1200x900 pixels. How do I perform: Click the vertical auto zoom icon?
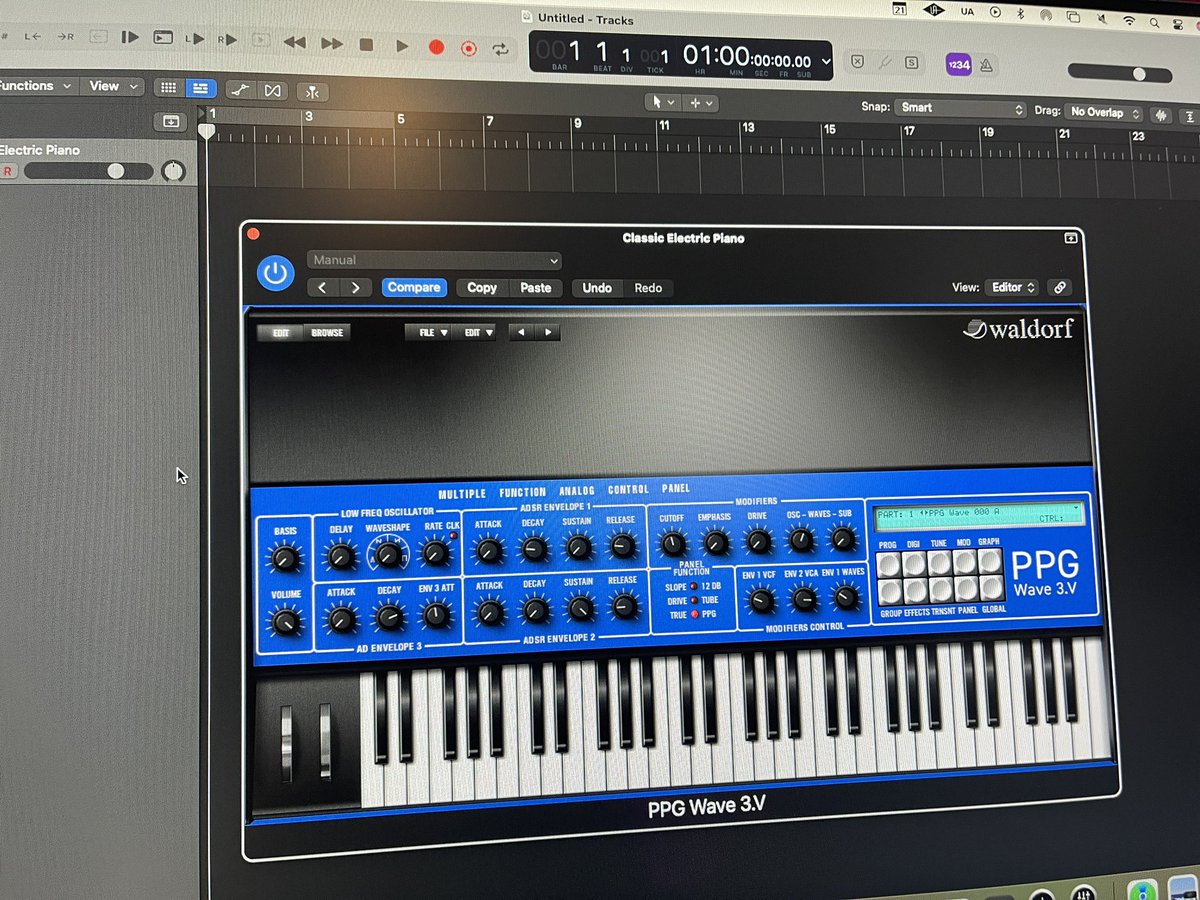coord(1190,115)
